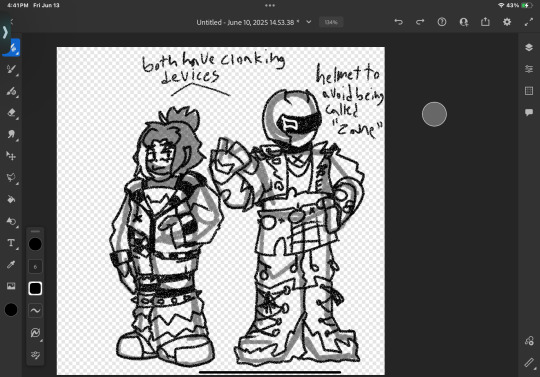Choose the Type tool
This screenshot has height=377, width=540.
(x=11, y=243)
